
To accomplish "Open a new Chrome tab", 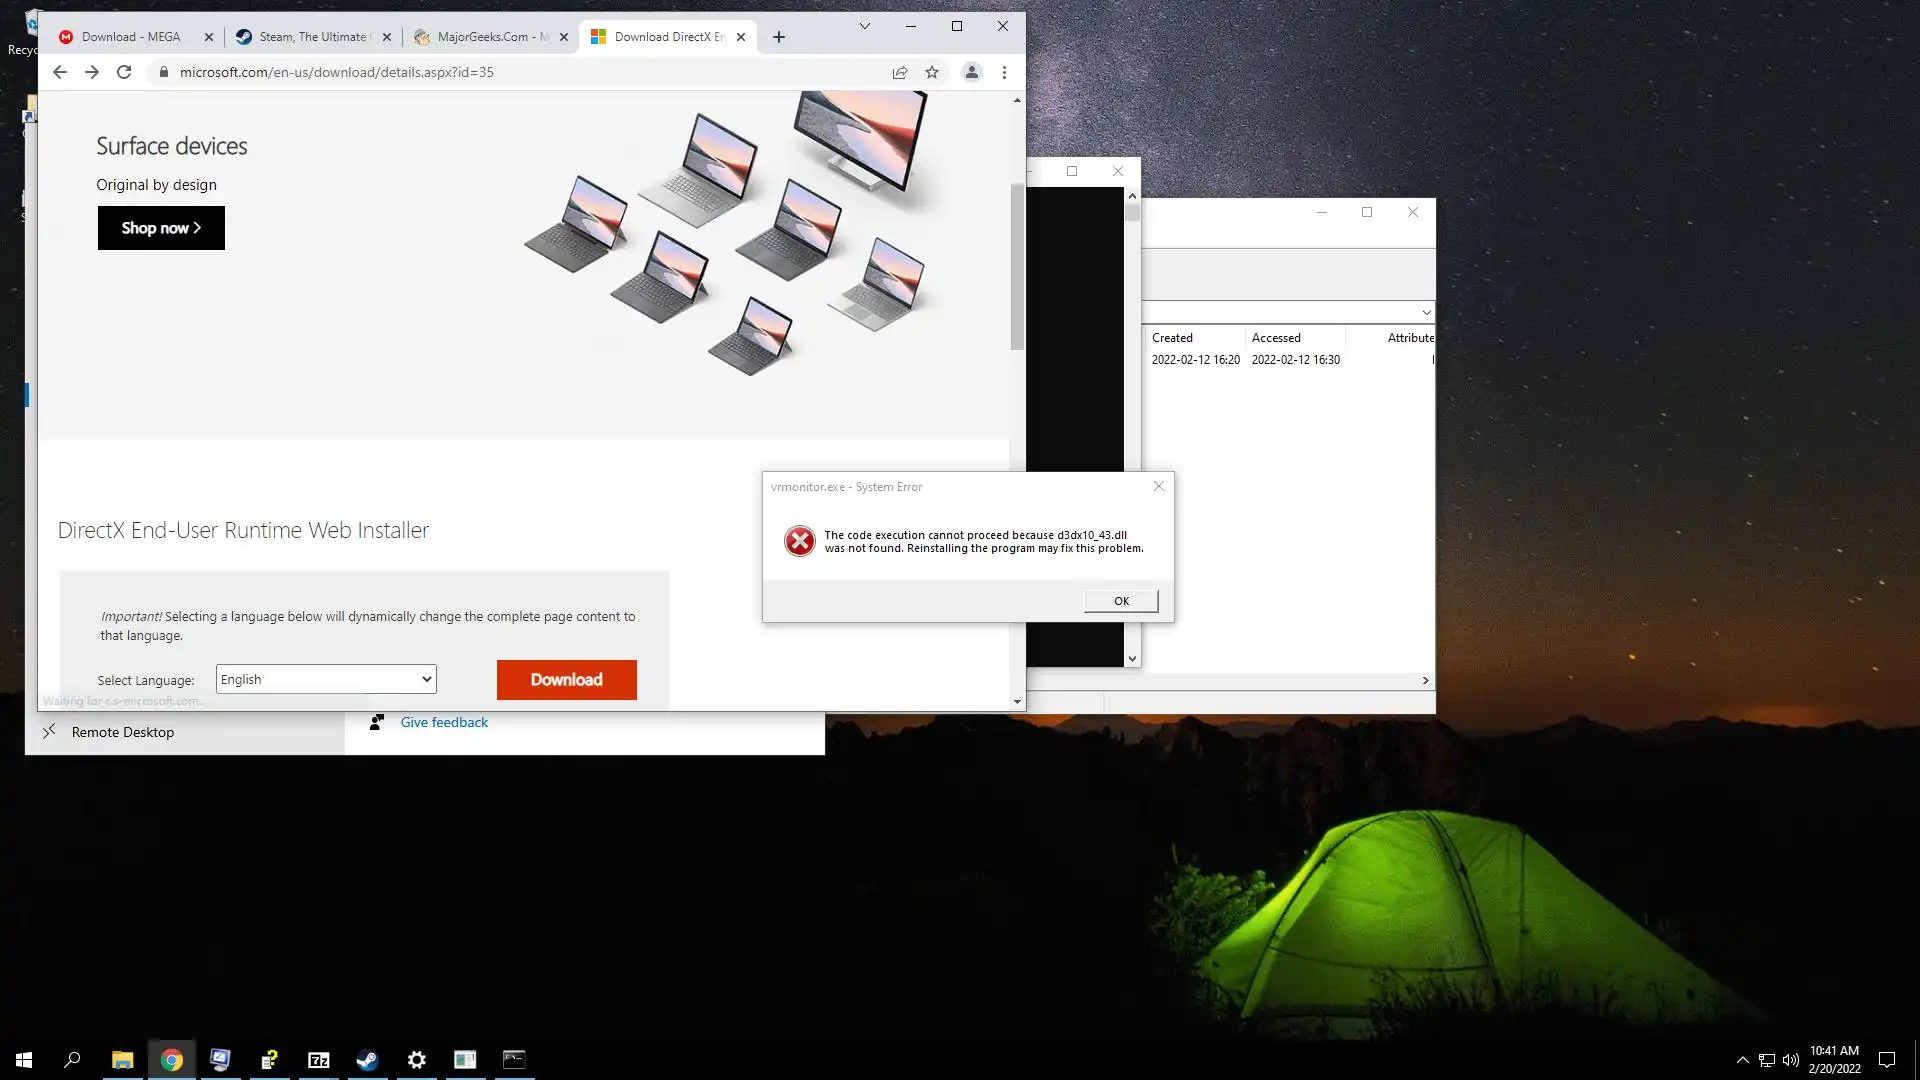I will pyautogui.click(x=779, y=37).
